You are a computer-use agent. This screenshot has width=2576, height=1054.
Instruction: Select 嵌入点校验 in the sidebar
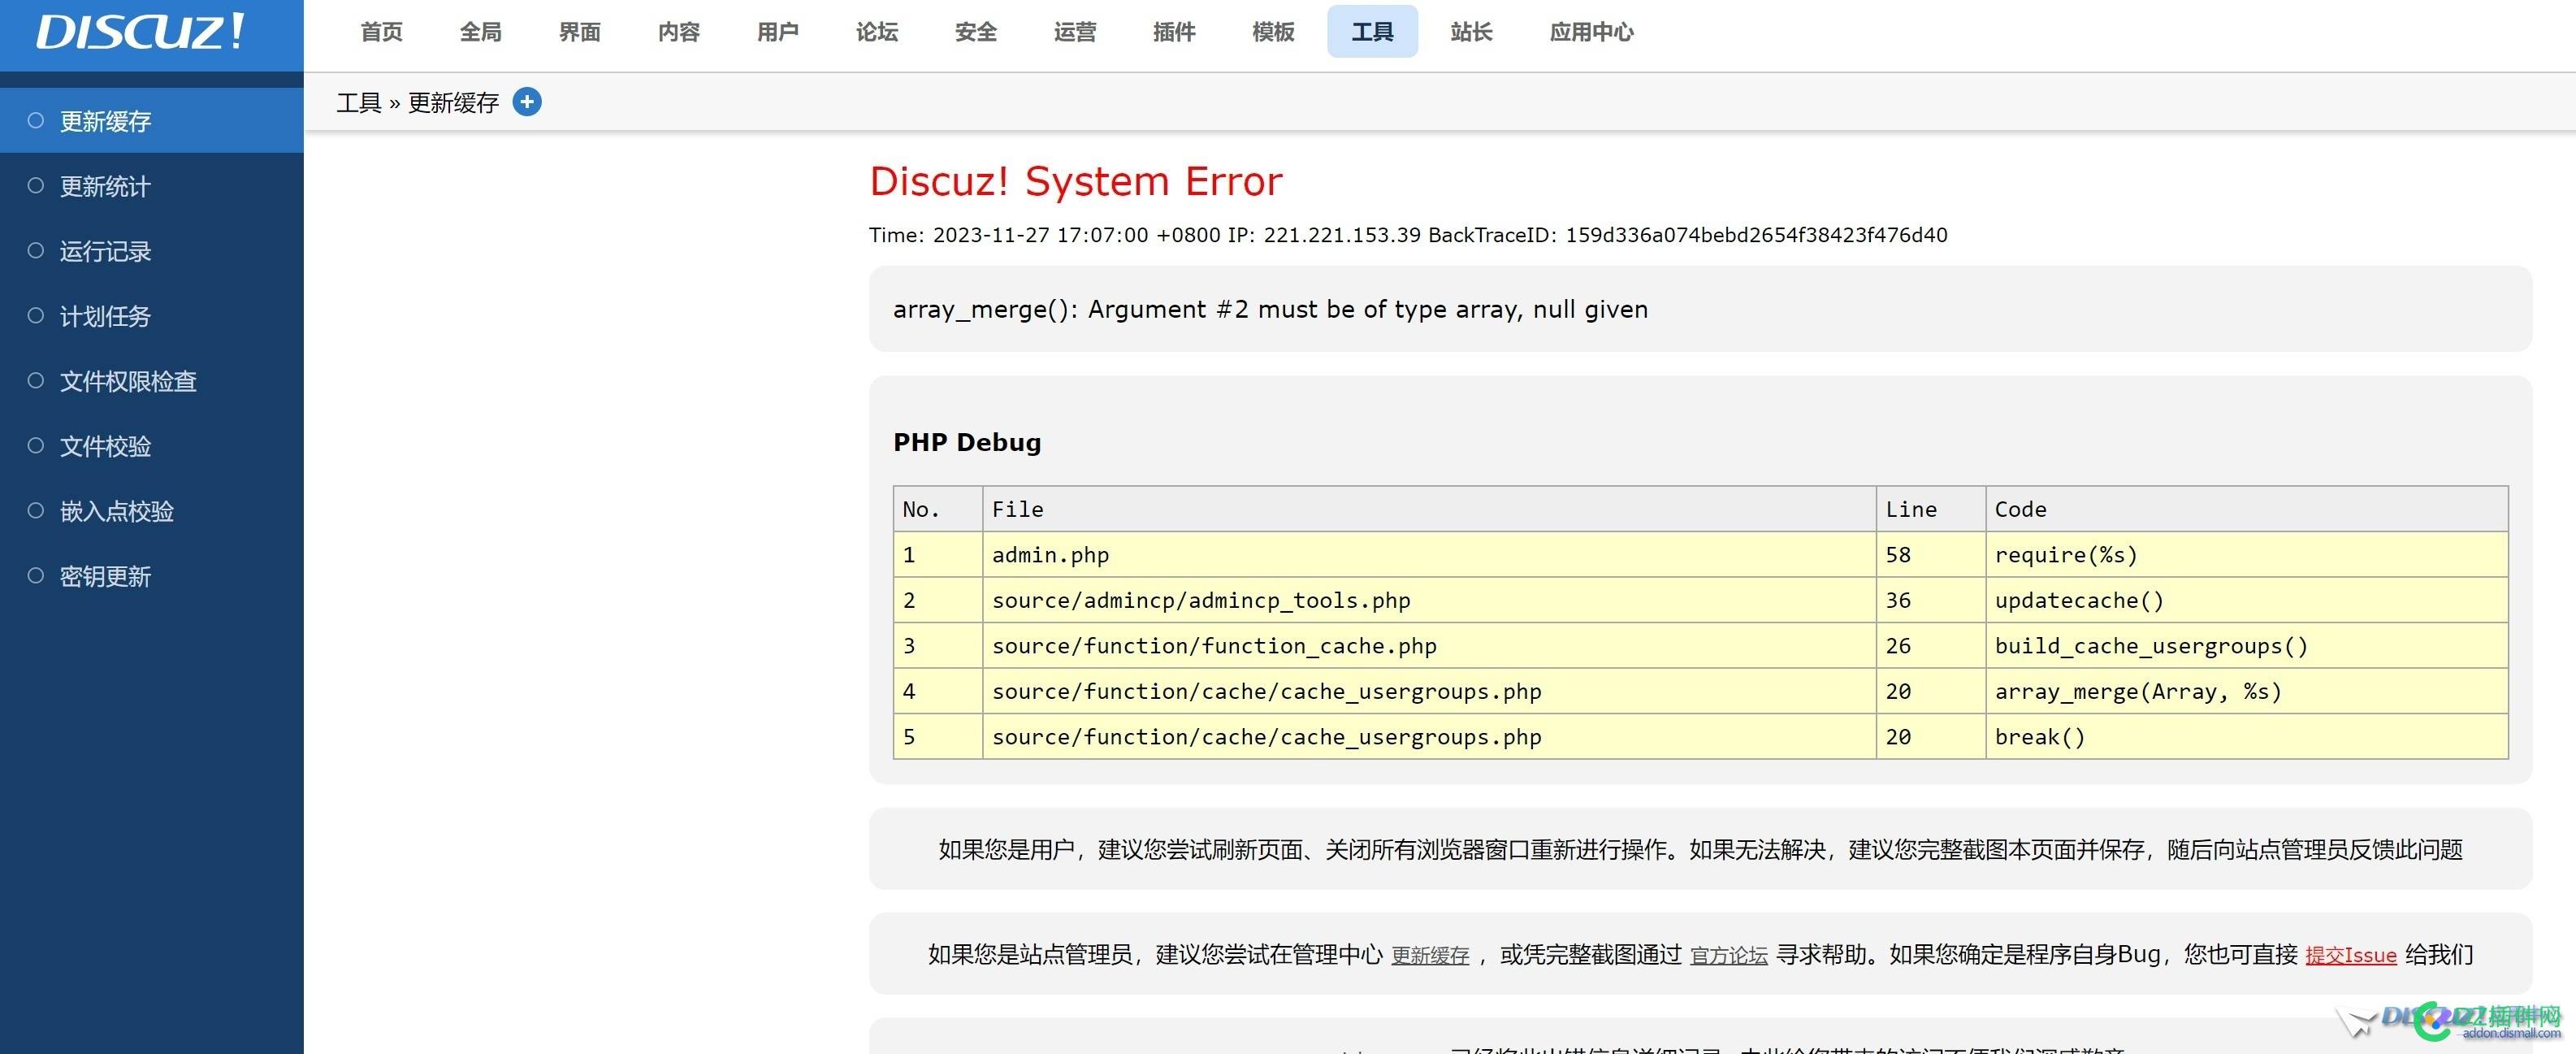[x=152, y=511]
